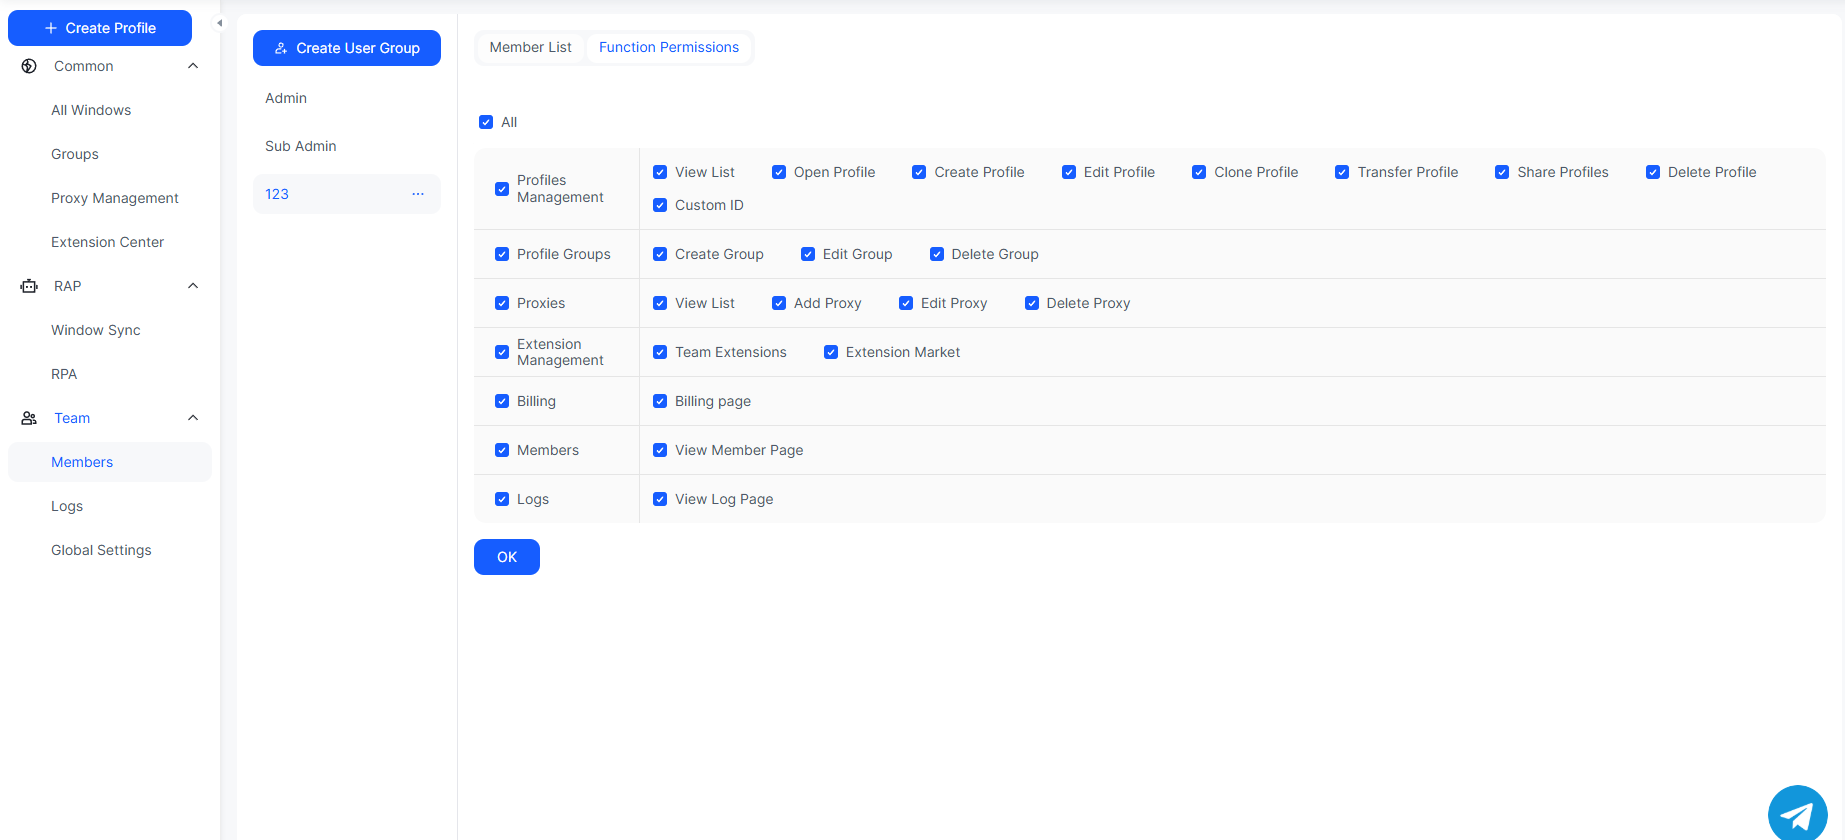Click the Team people icon
This screenshot has height=840, width=1845.
coord(29,418)
